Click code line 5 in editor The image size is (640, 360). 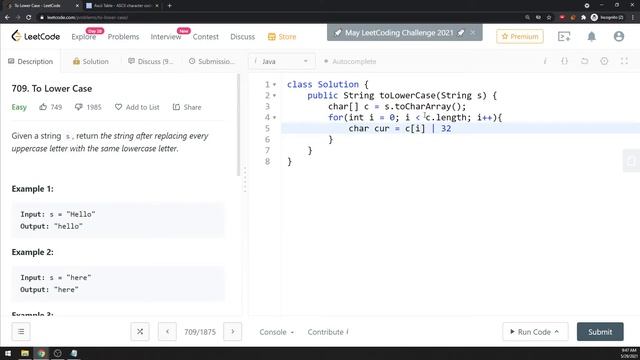click(460, 128)
